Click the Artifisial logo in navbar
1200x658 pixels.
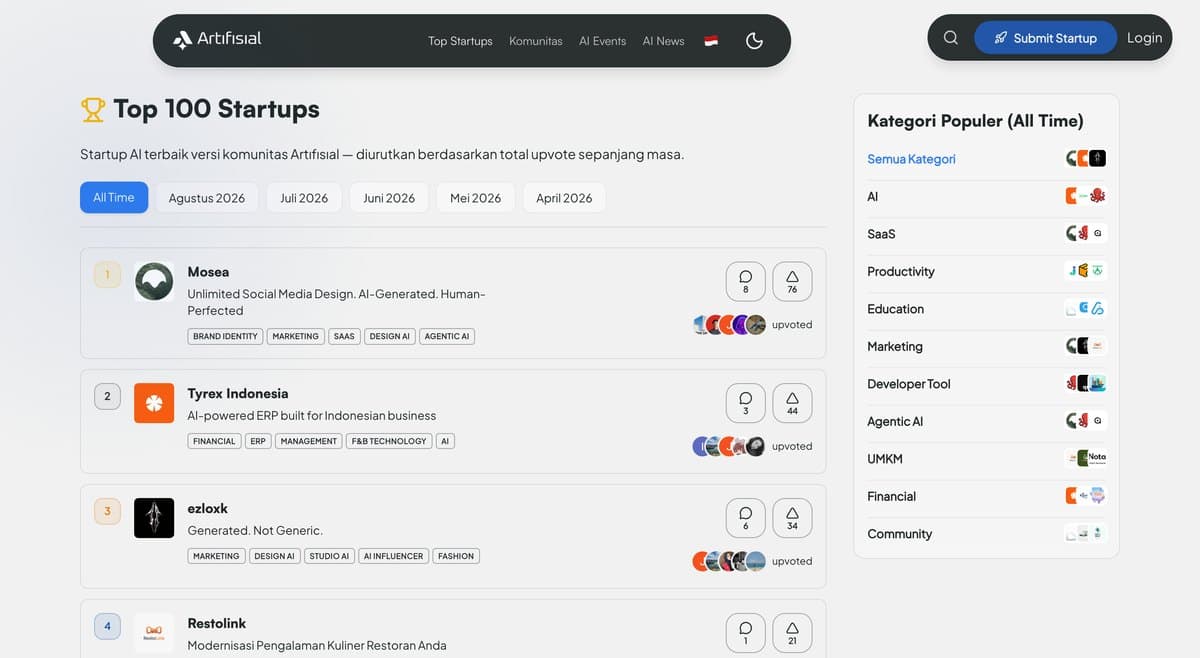(217, 39)
